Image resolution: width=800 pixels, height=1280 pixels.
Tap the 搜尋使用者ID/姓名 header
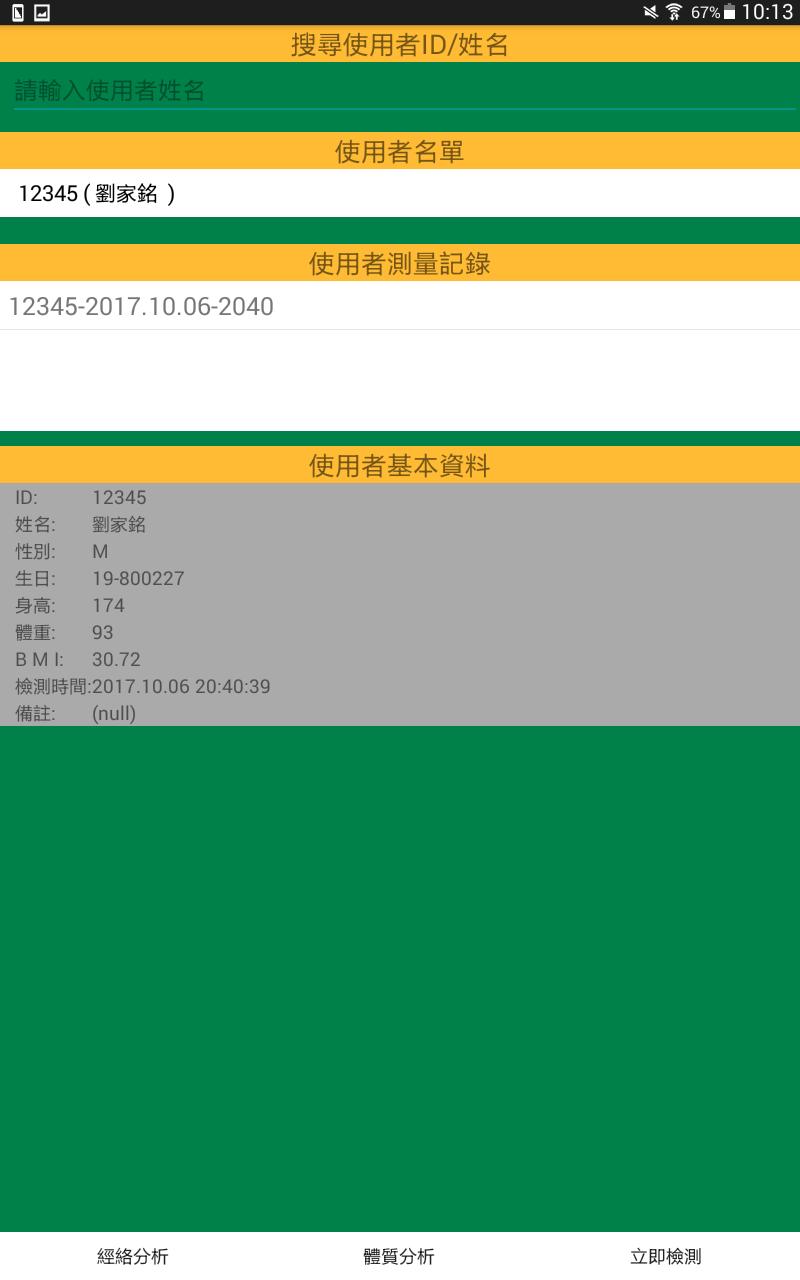point(400,45)
